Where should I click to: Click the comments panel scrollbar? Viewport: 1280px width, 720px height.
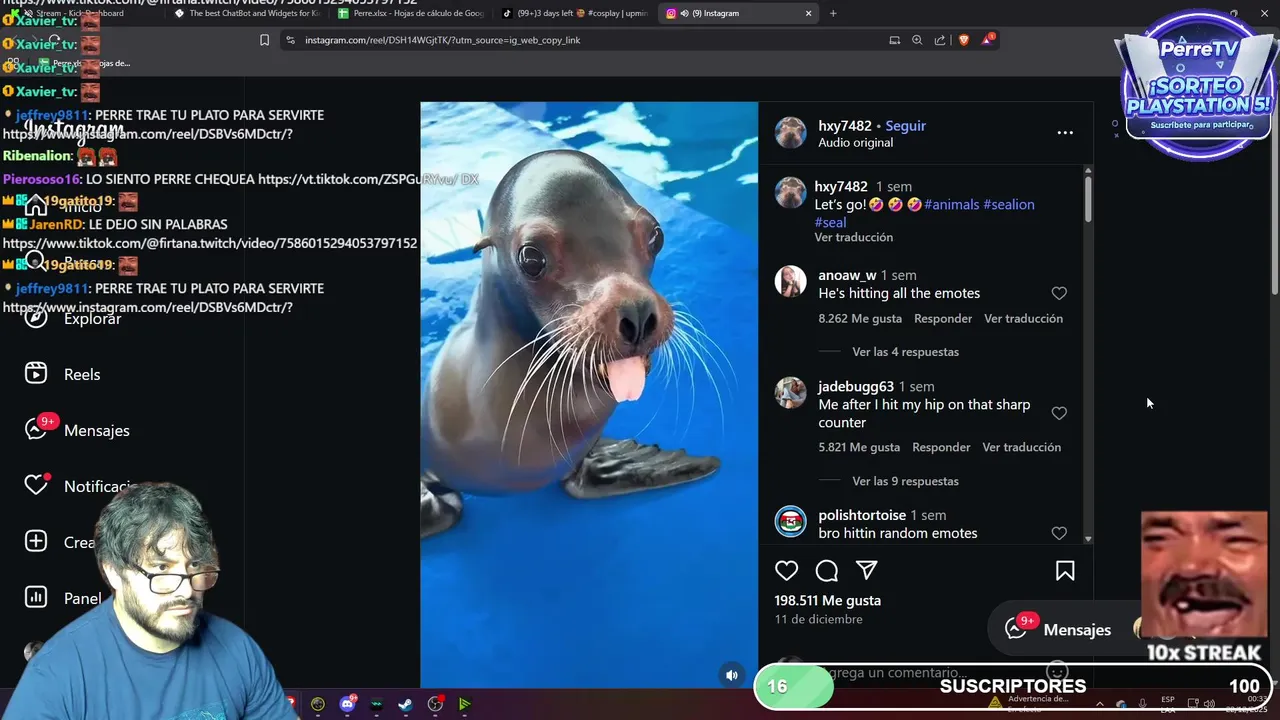coord(1088,198)
